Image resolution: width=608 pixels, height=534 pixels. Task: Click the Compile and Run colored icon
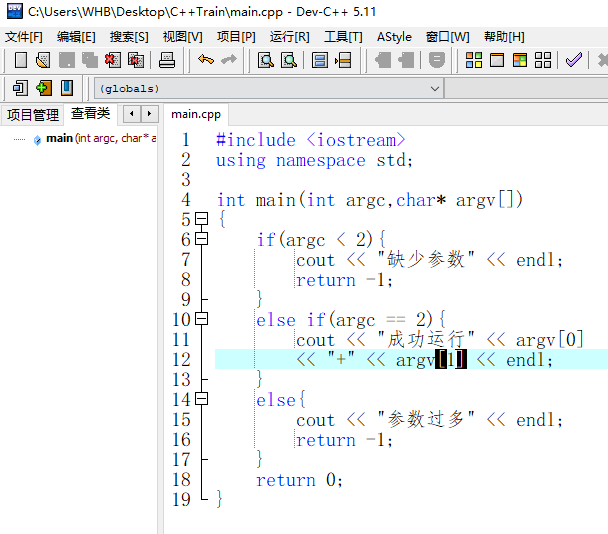(x=520, y=60)
